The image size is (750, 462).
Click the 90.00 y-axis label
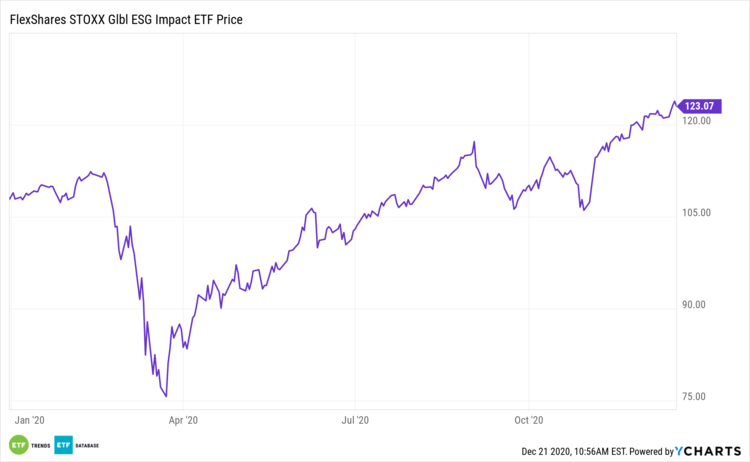[x=696, y=305]
